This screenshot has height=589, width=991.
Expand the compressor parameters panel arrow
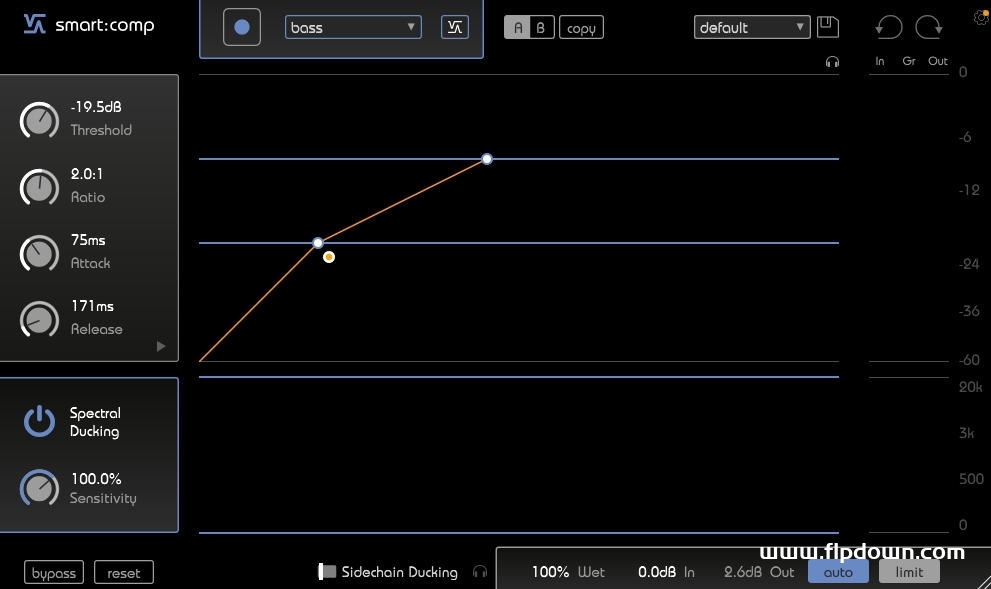161,346
